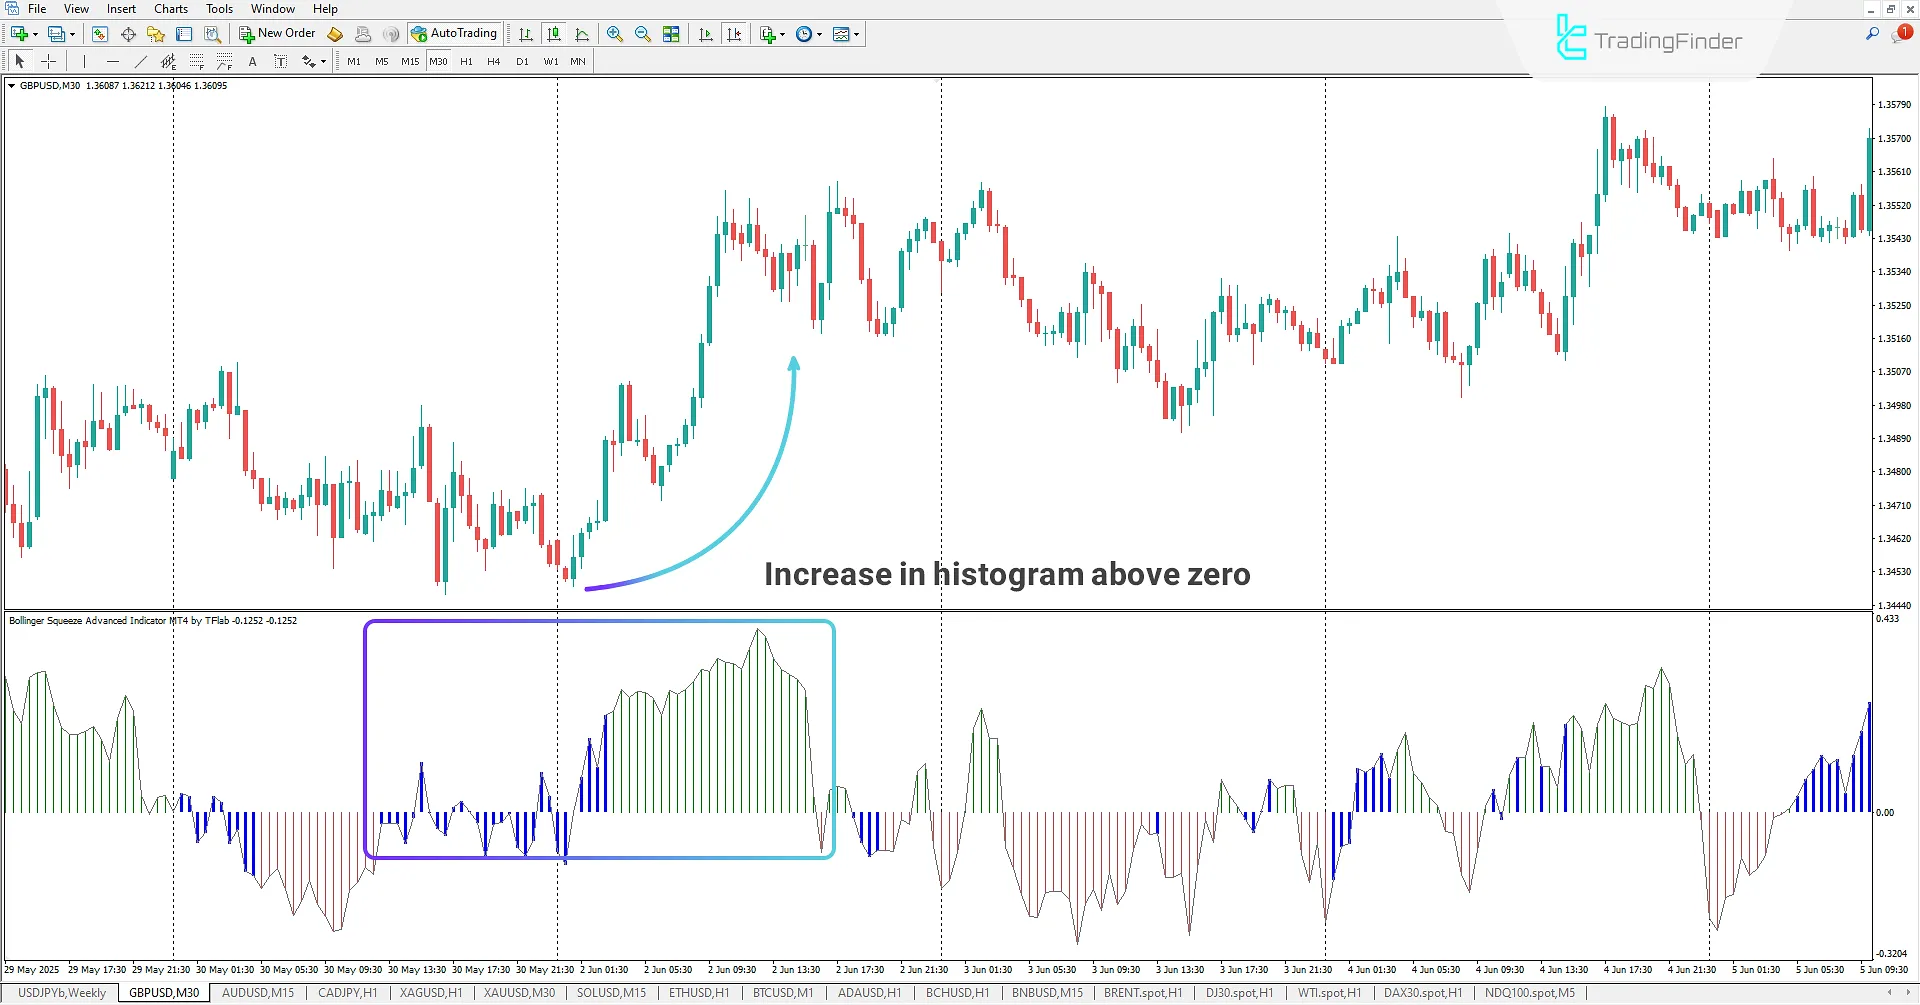Switch chart to bar chart mode
This screenshot has width=1920, height=1005.
pos(524,33)
